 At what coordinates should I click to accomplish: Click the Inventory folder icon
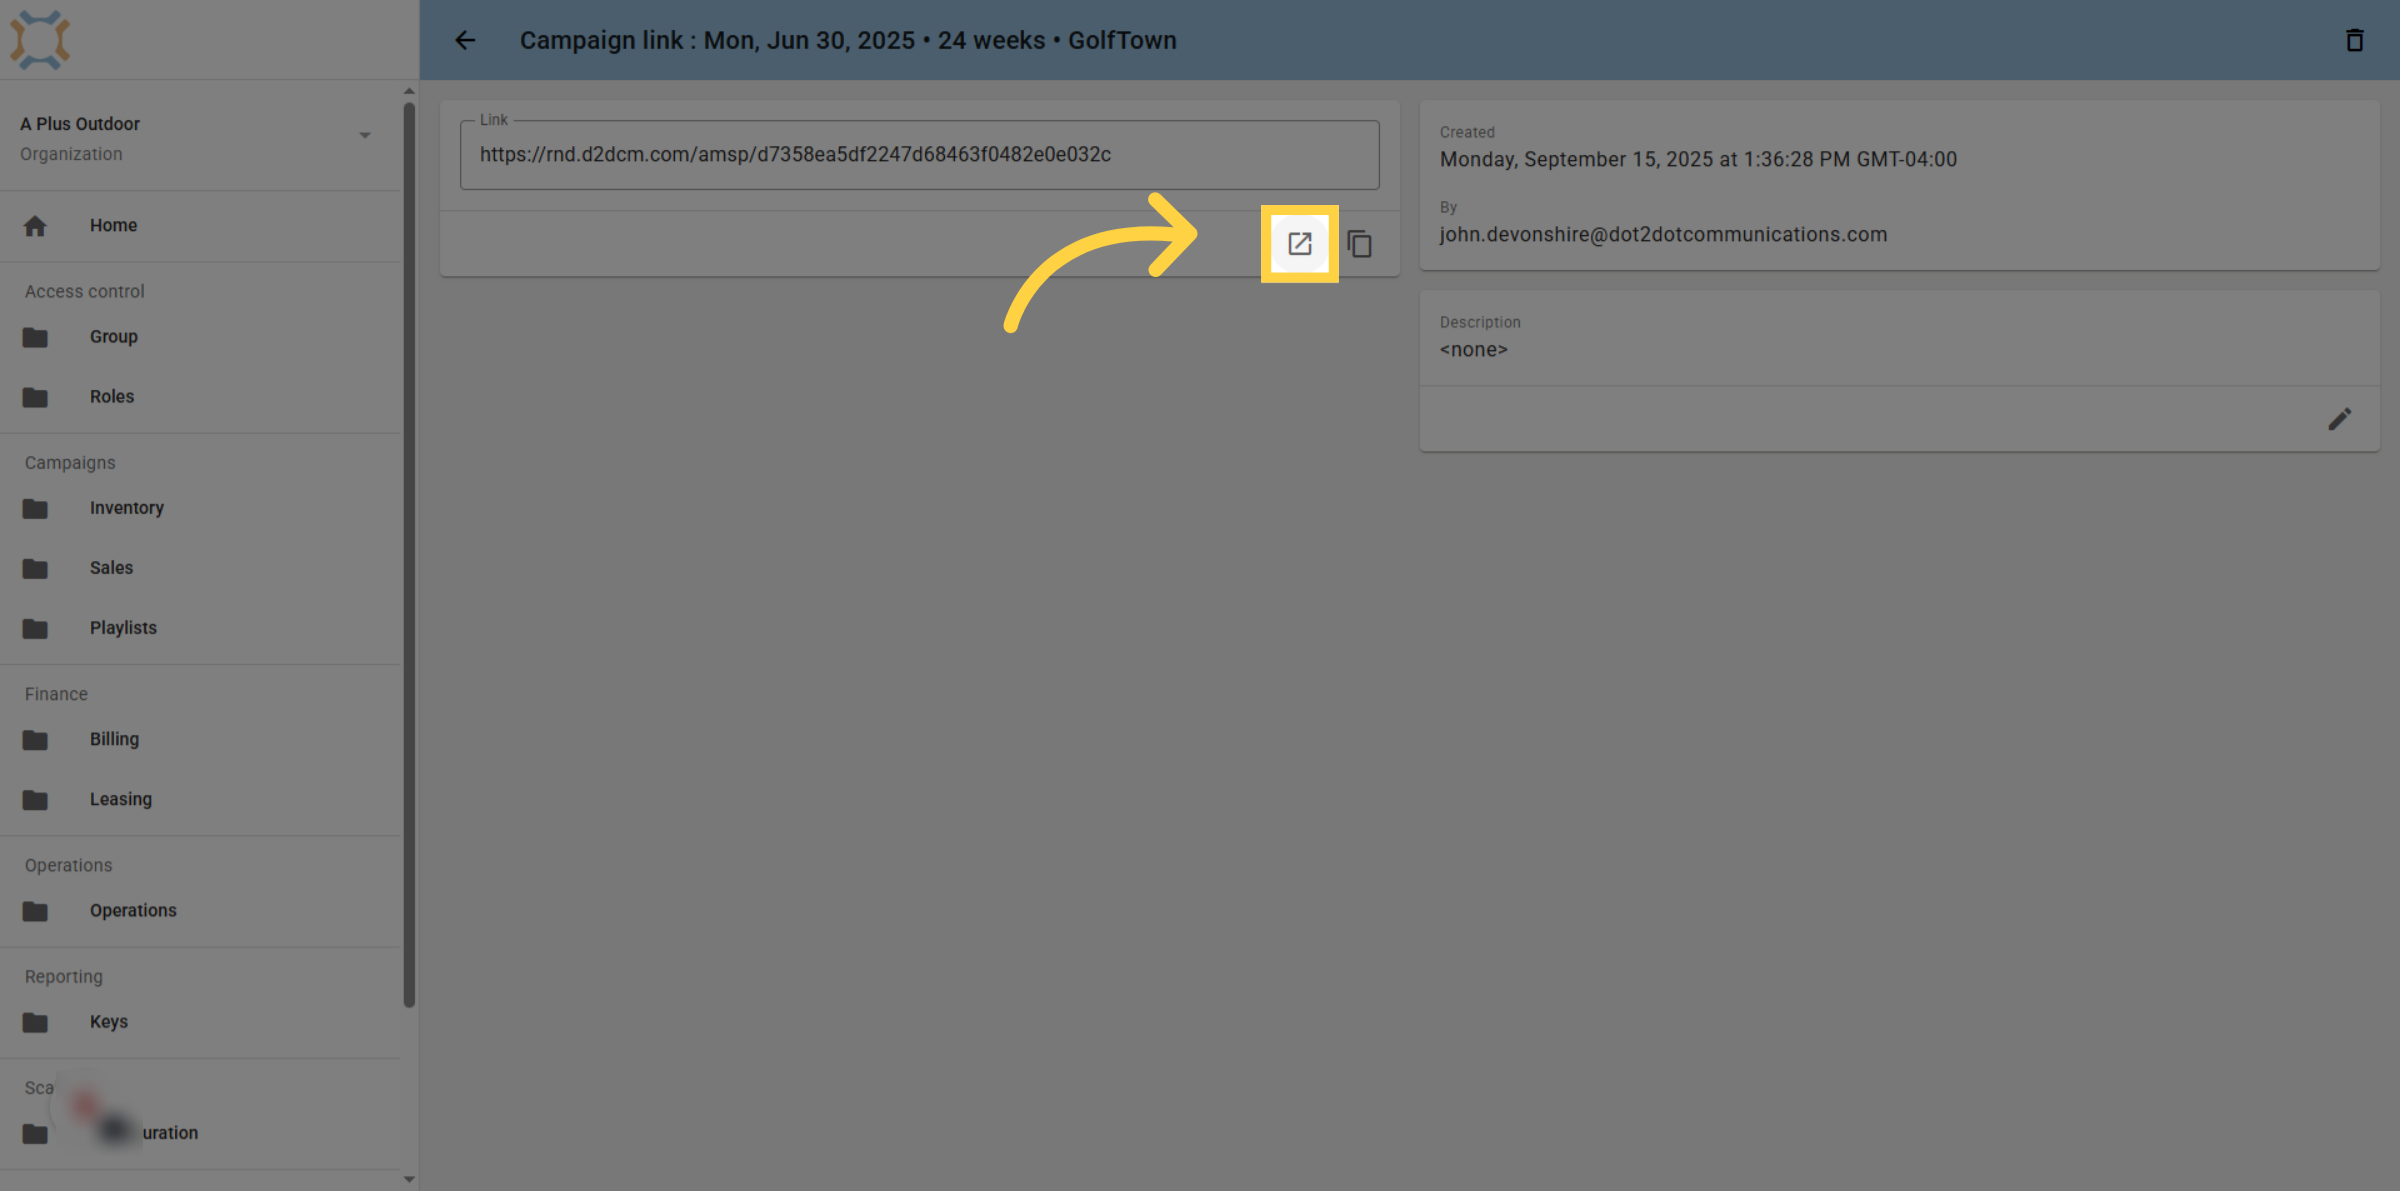[35, 509]
